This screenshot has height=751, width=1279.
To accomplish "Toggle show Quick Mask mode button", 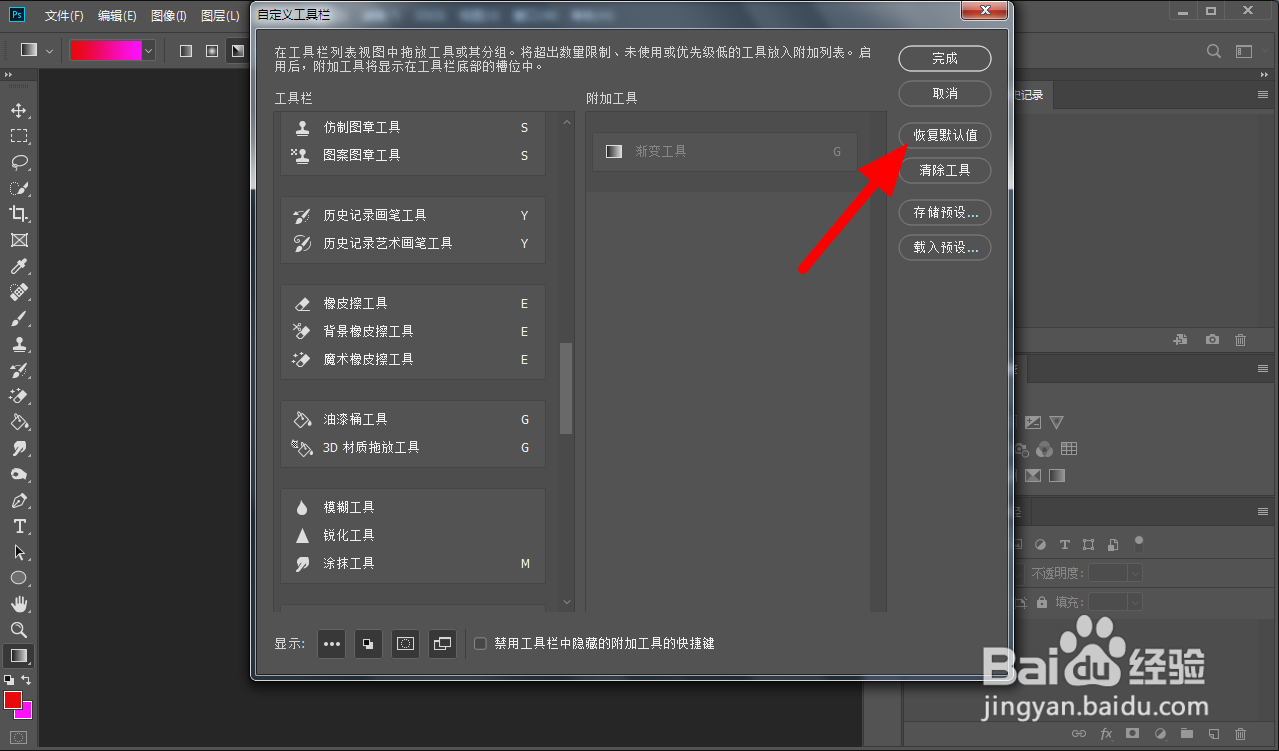I will pos(405,644).
